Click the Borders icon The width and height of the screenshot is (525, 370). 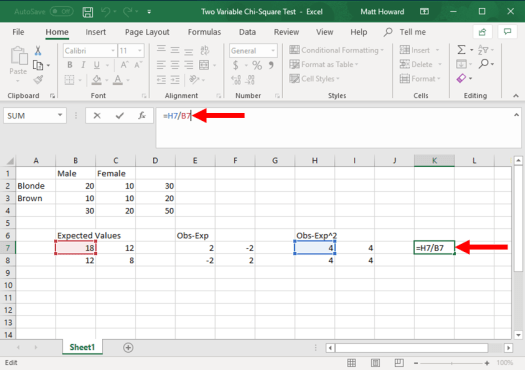(69, 80)
